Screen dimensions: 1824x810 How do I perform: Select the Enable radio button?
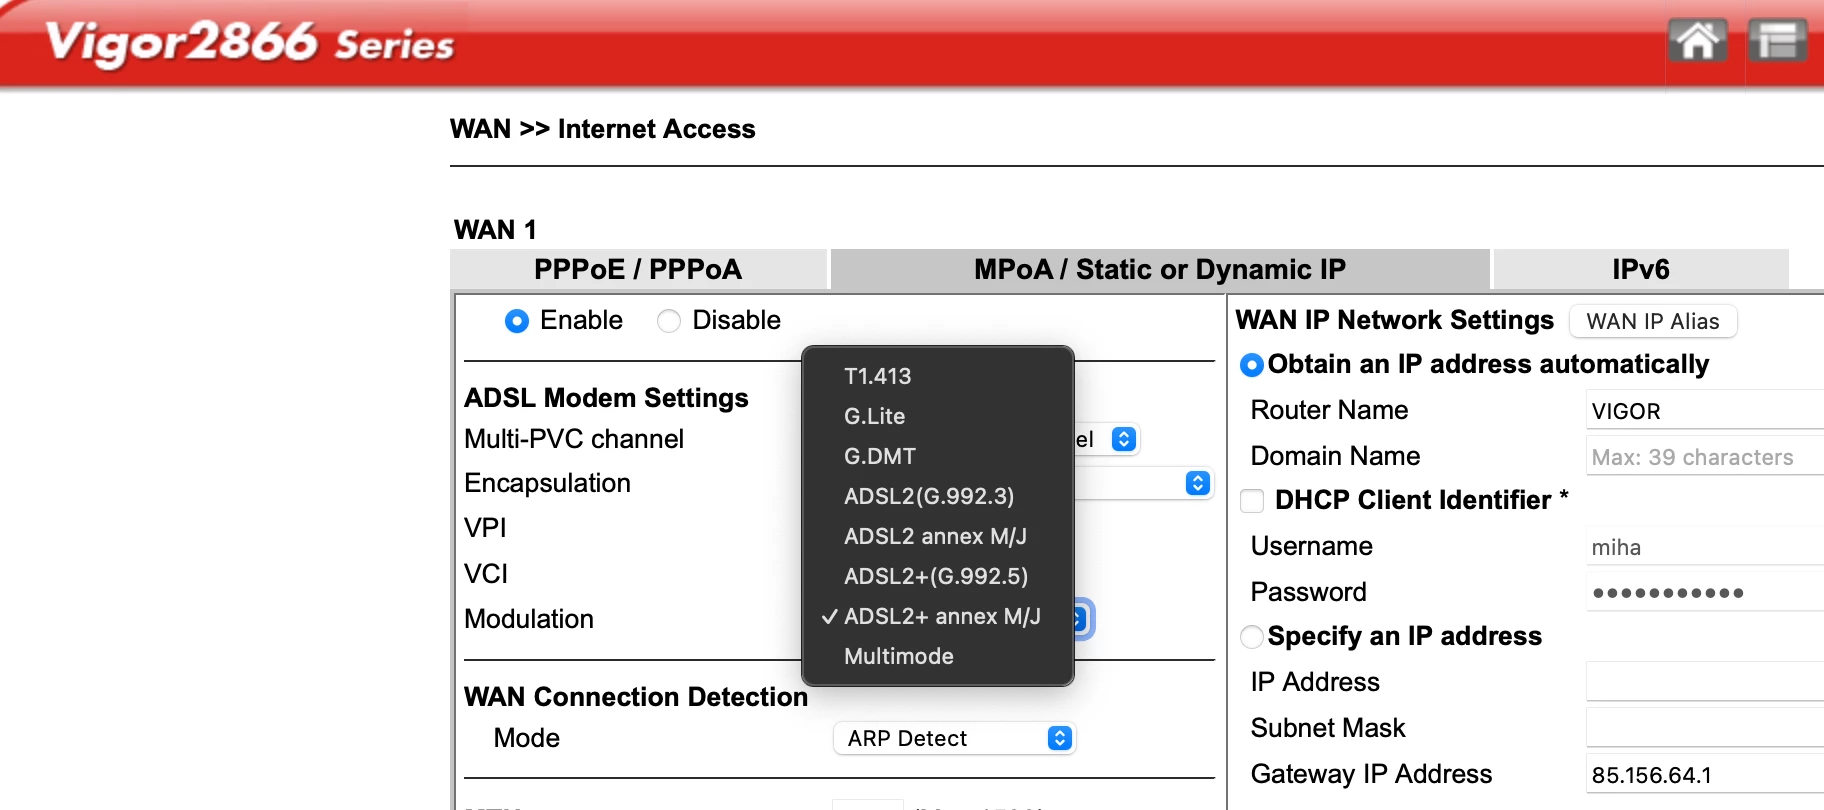[x=517, y=321]
